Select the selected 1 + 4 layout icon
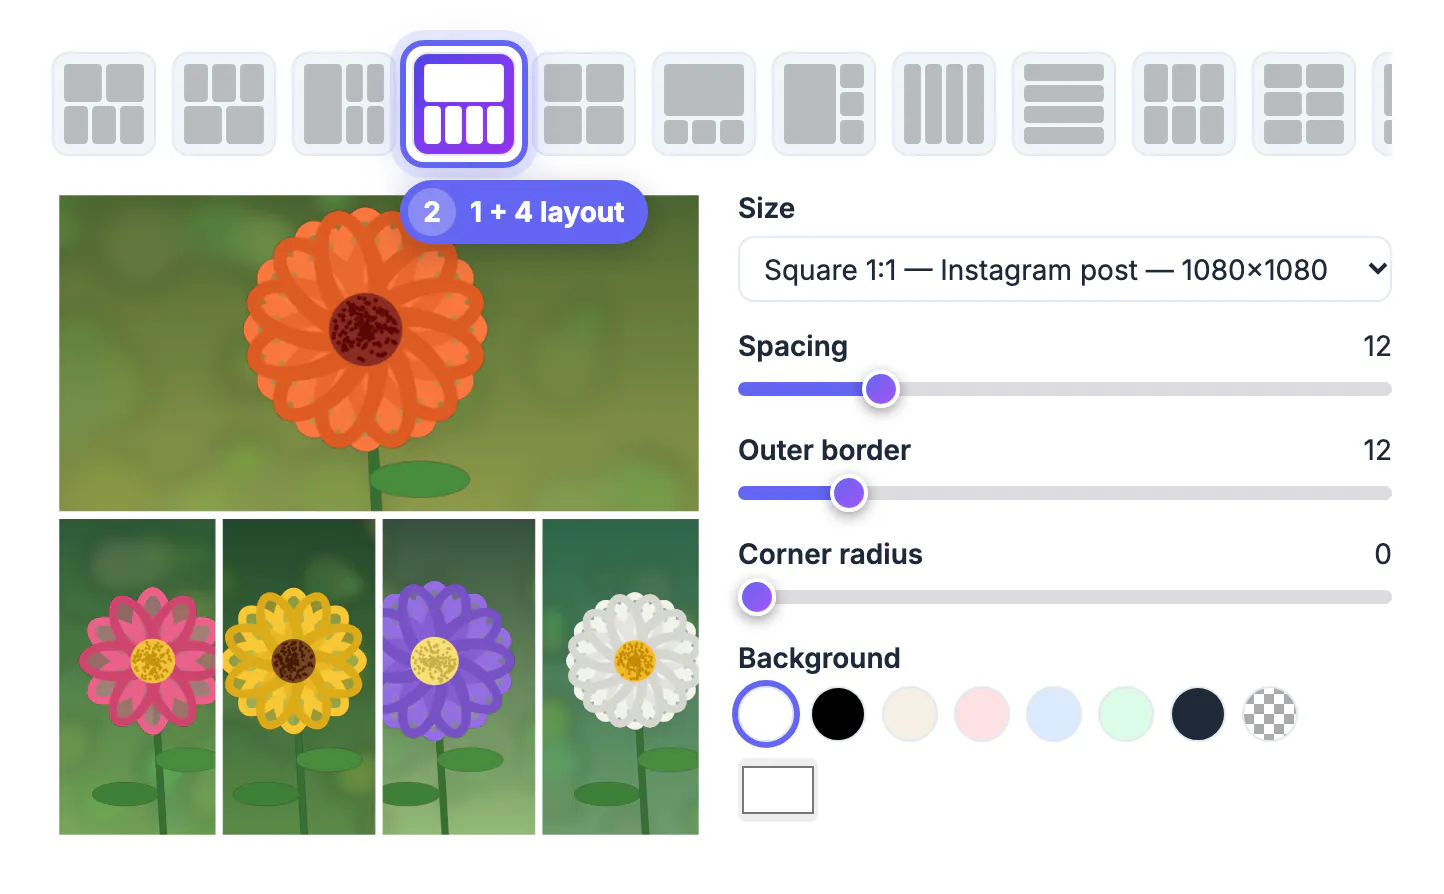This screenshot has height=894, width=1444. (x=464, y=104)
